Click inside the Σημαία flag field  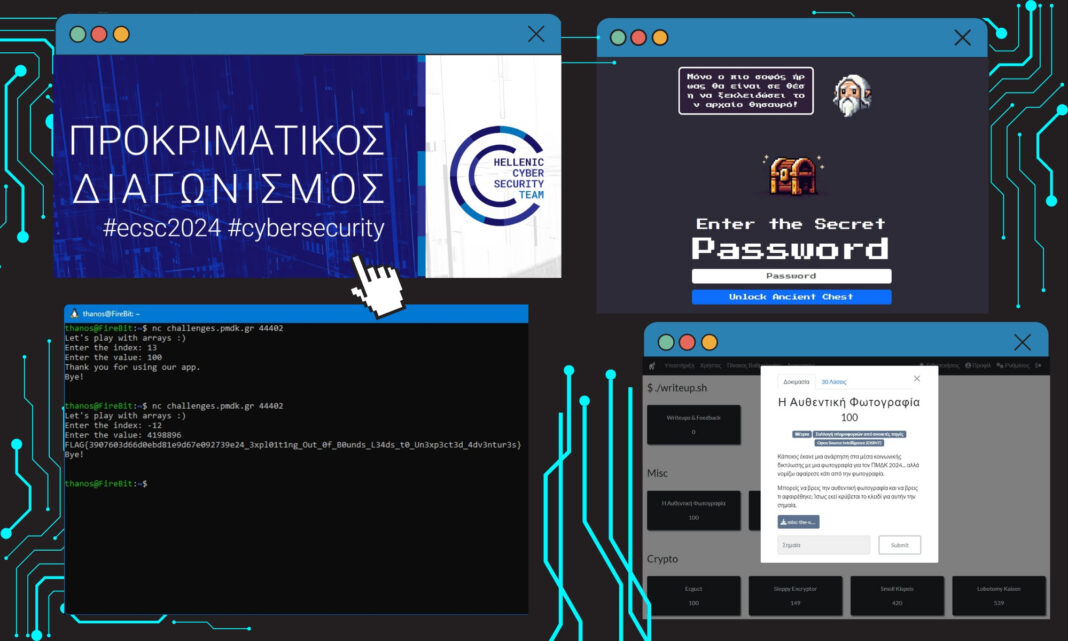pos(822,544)
